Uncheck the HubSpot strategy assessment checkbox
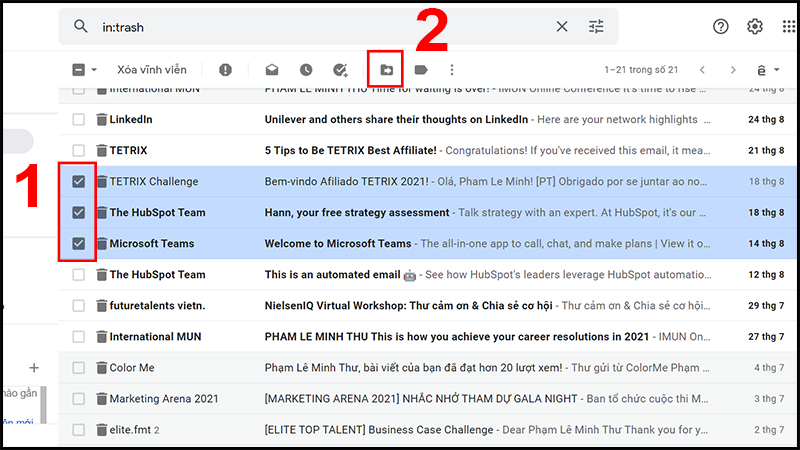Image resolution: width=800 pixels, height=450 pixels. [79, 213]
